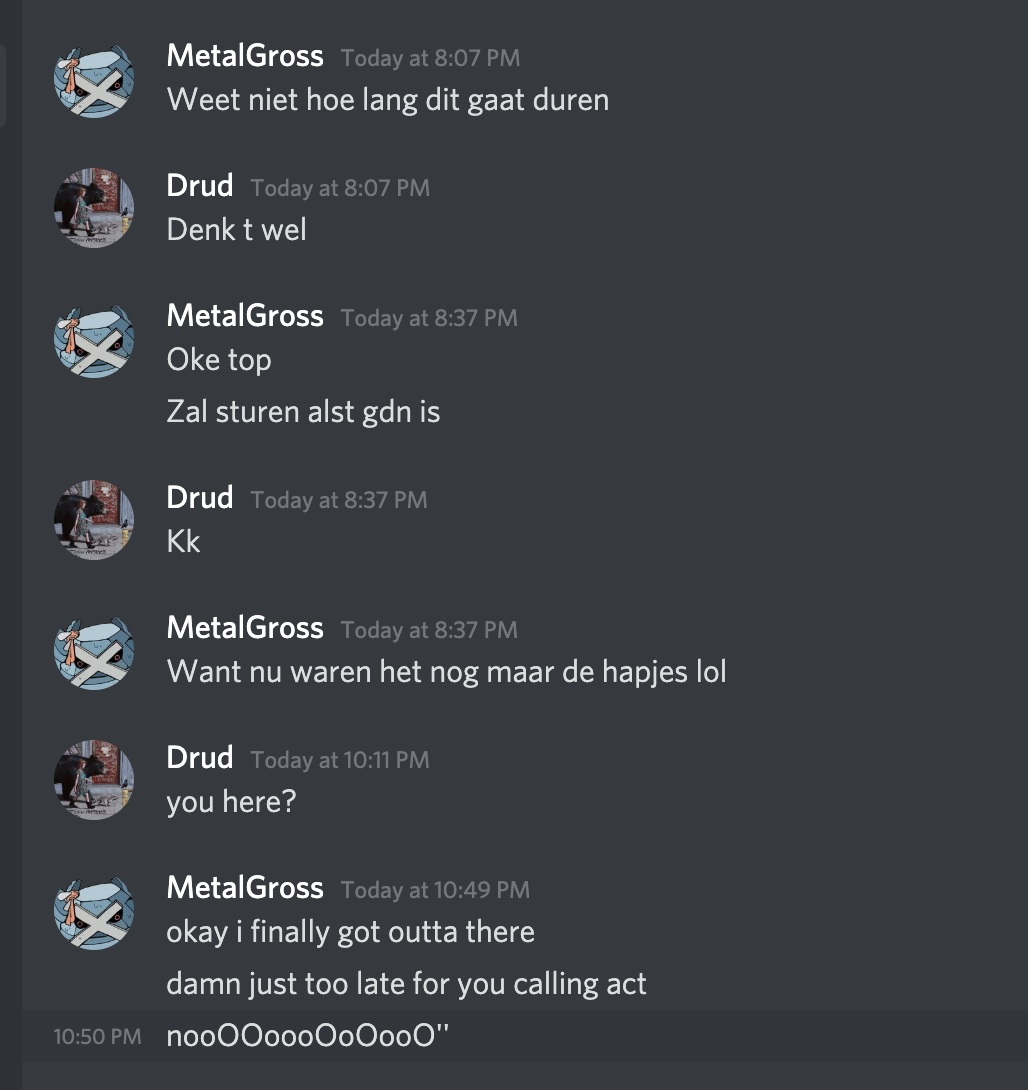Click MetalGross username above 'Oke top'

245,316
